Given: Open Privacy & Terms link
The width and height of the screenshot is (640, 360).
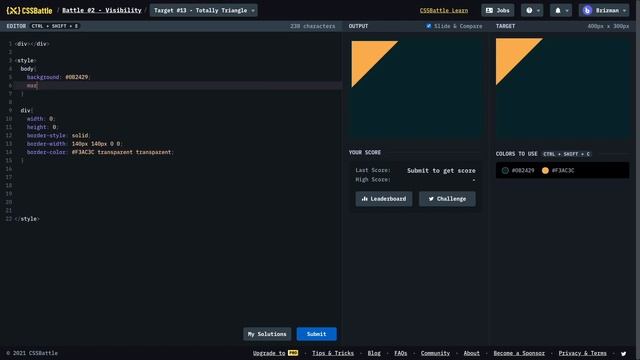Looking at the screenshot, I should (582, 353).
